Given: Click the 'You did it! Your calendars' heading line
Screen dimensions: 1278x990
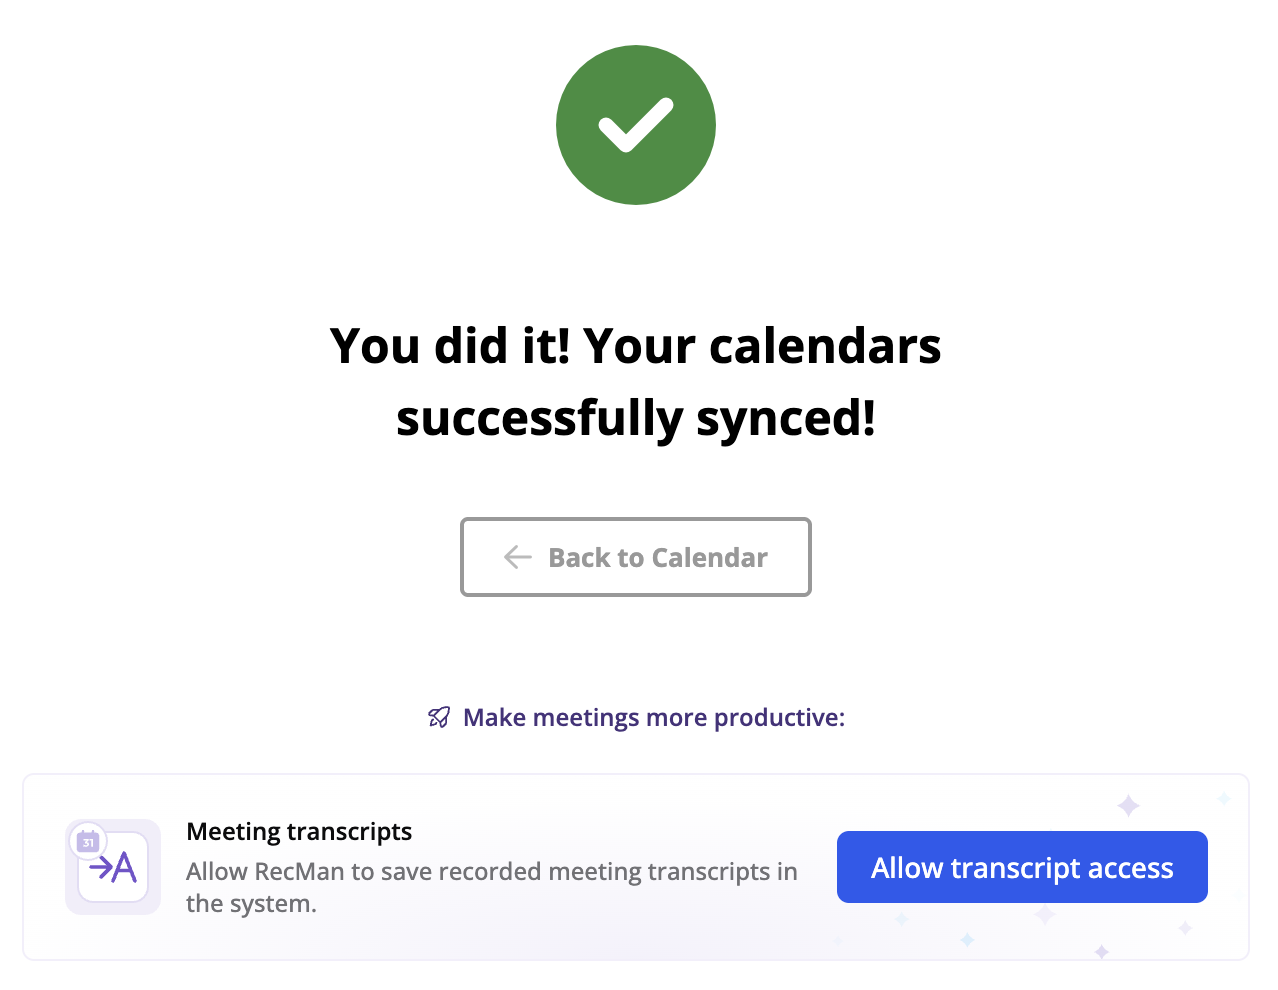Looking at the screenshot, I should 635,346.
